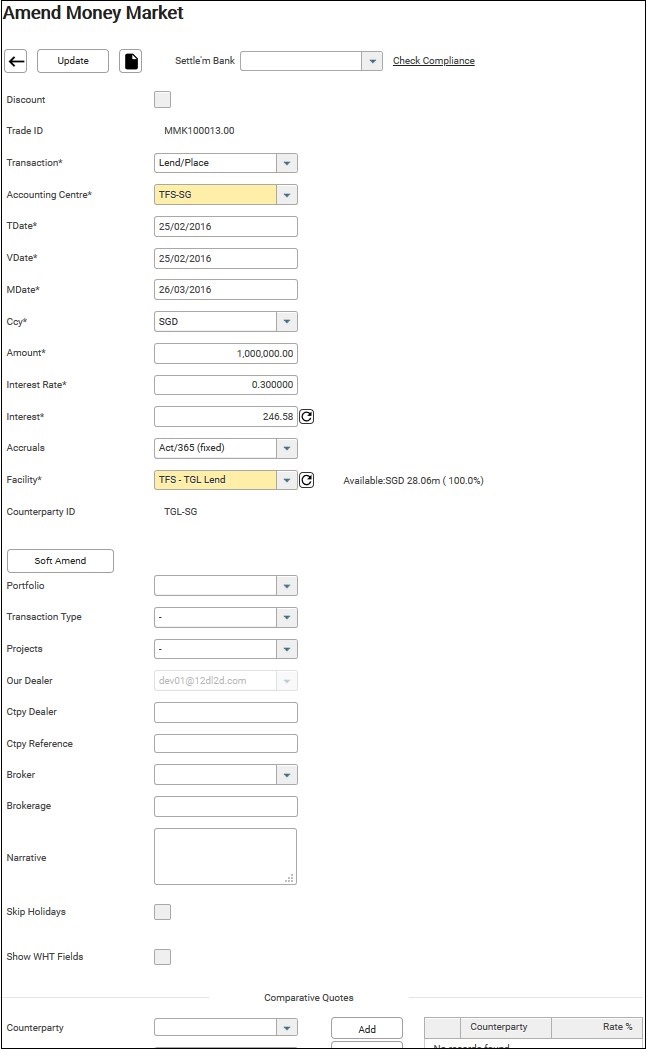This screenshot has width=647, height=1049.
Task: Click the Update button
Action: click(x=73, y=61)
